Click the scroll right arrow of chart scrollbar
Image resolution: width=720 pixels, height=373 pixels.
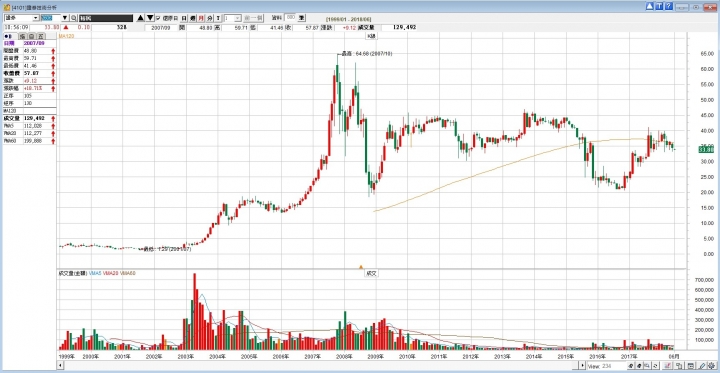coord(582,365)
